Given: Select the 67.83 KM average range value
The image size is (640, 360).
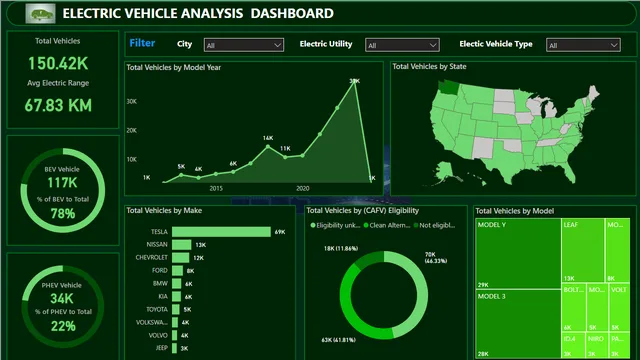Looking at the screenshot, I should tap(58, 105).
